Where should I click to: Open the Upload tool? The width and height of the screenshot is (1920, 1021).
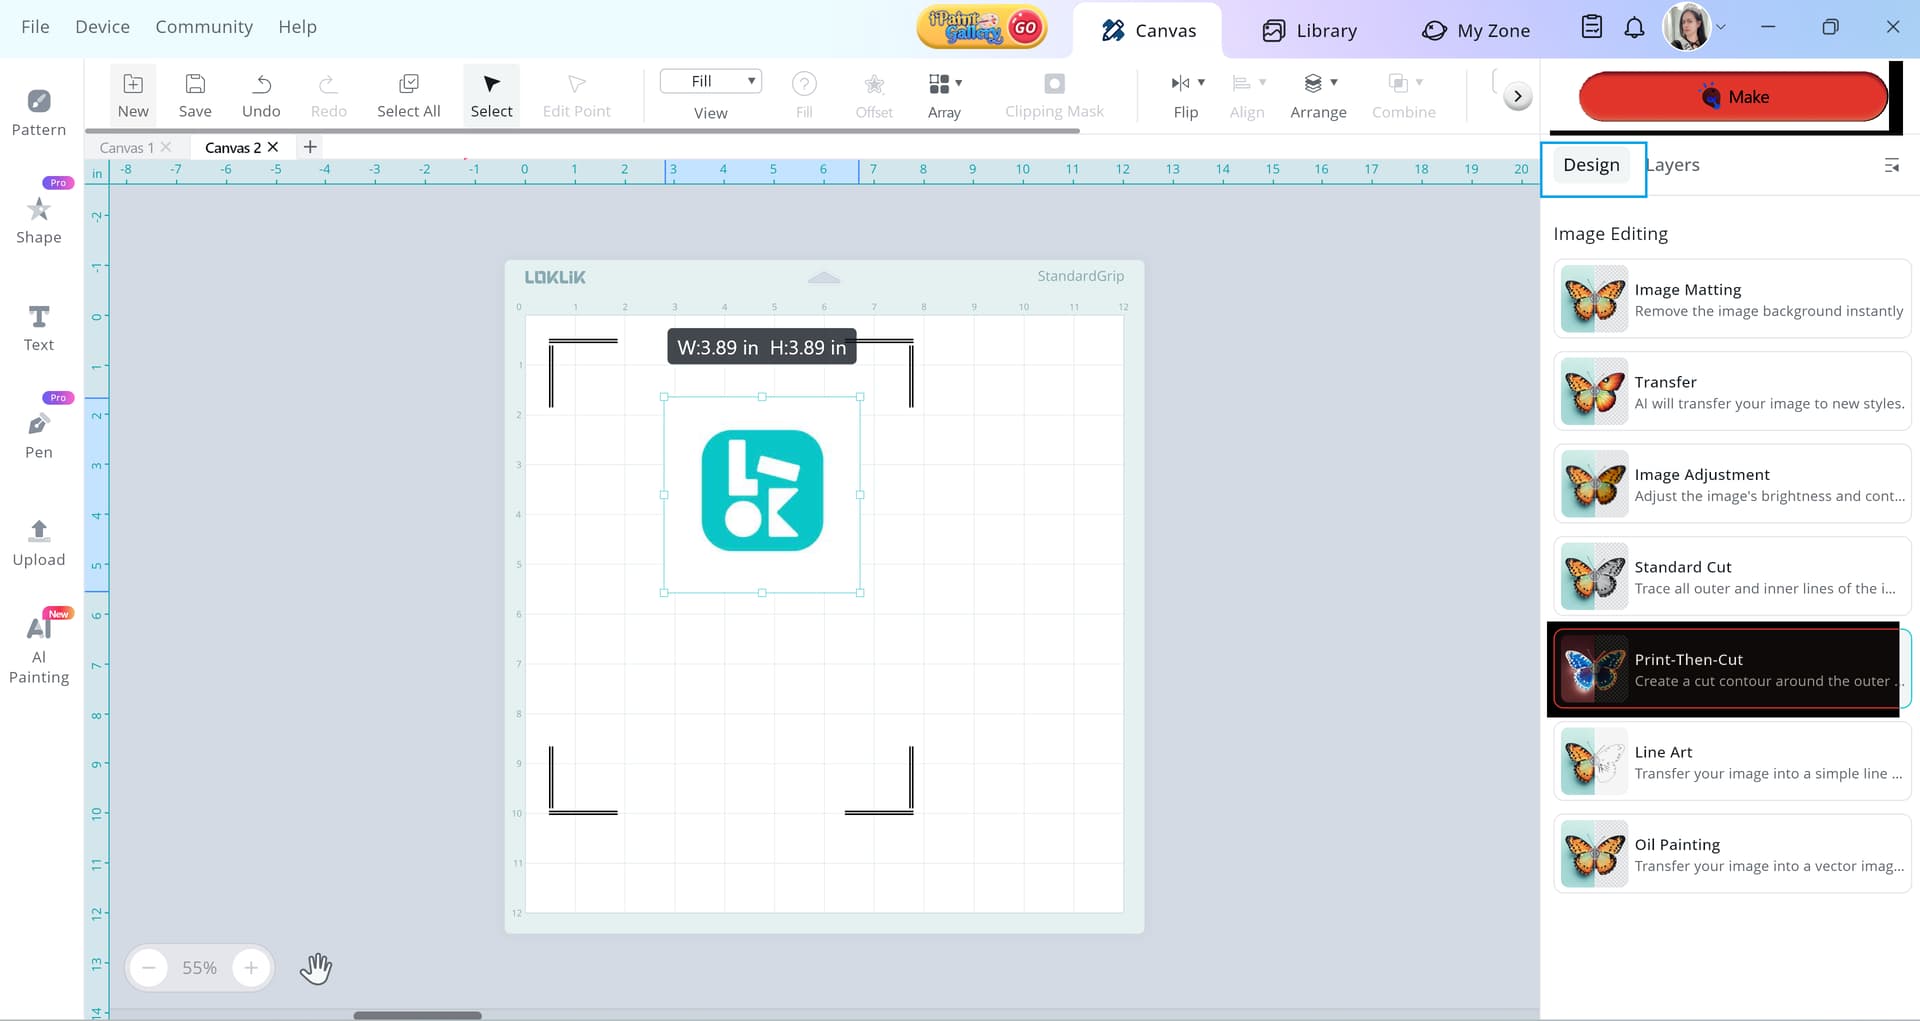point(38,543)
